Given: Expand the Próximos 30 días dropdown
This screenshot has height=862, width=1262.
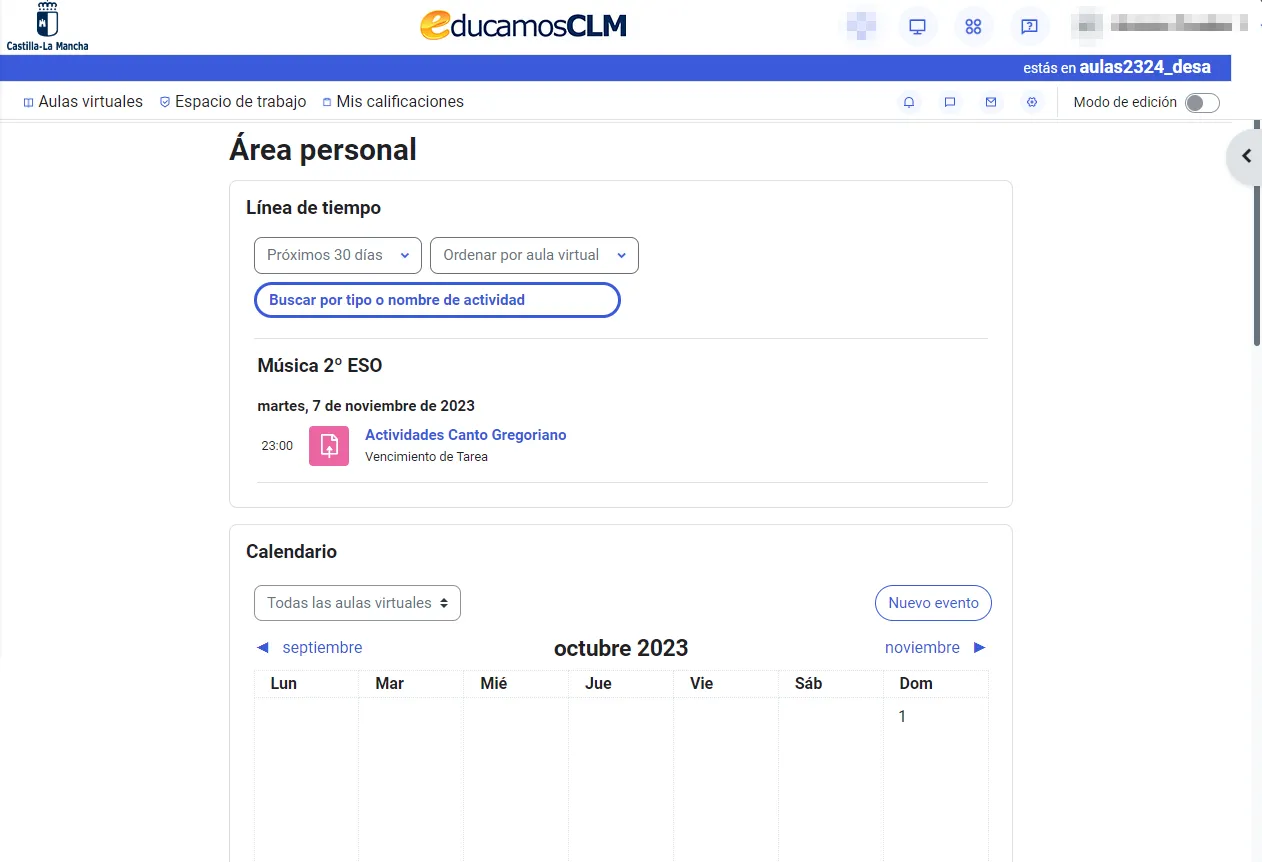Looking at the screenshot, I should (338, 255).
